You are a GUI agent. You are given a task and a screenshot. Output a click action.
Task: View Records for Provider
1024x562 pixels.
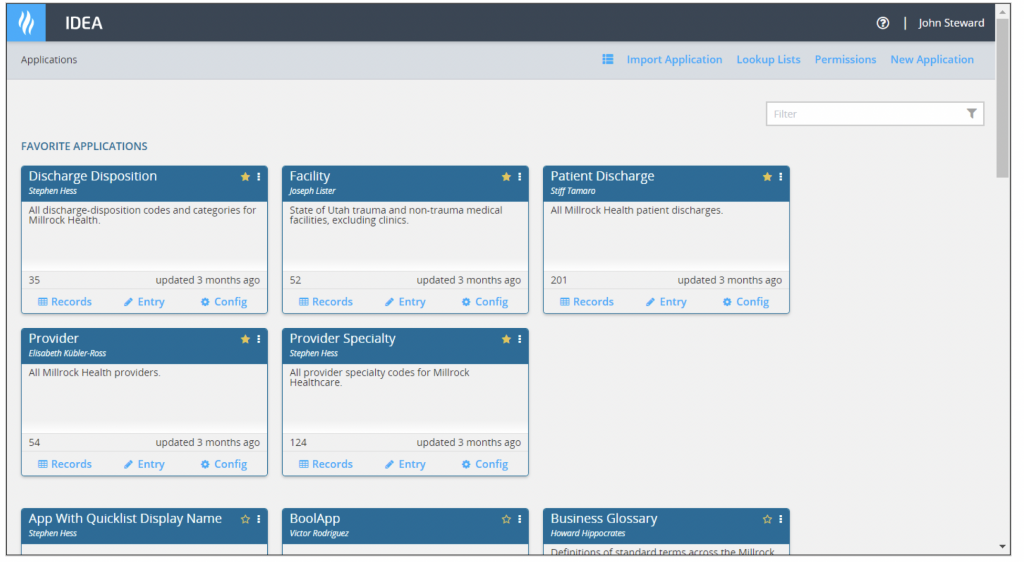click(x=65, y=464)
